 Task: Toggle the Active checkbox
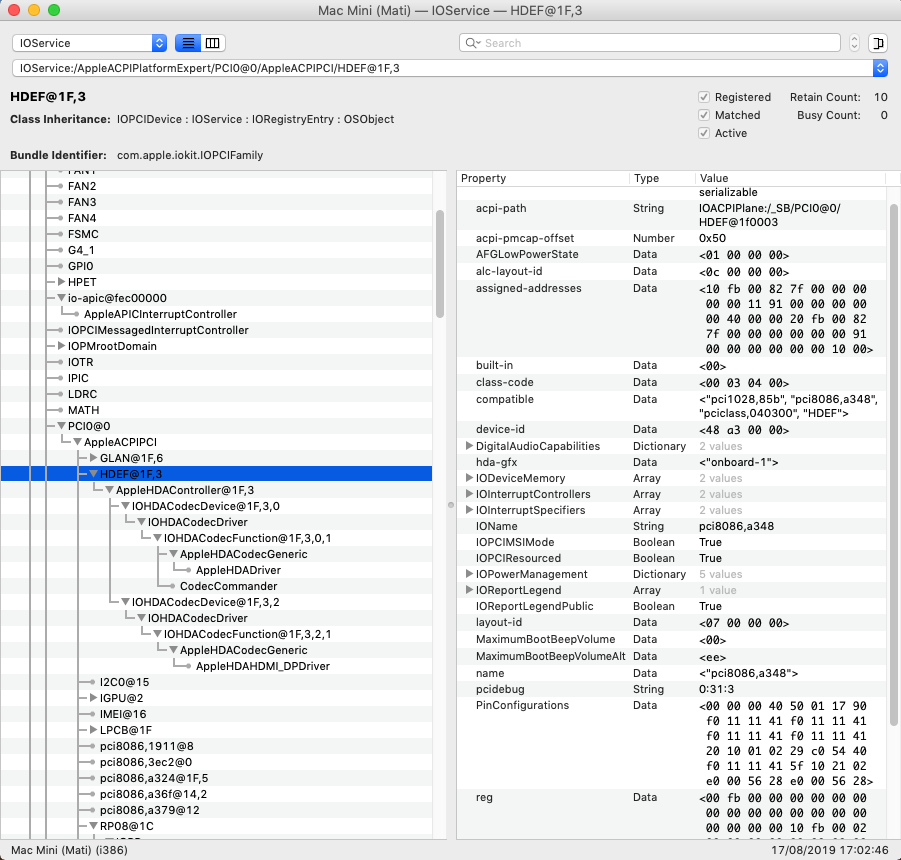703,133
